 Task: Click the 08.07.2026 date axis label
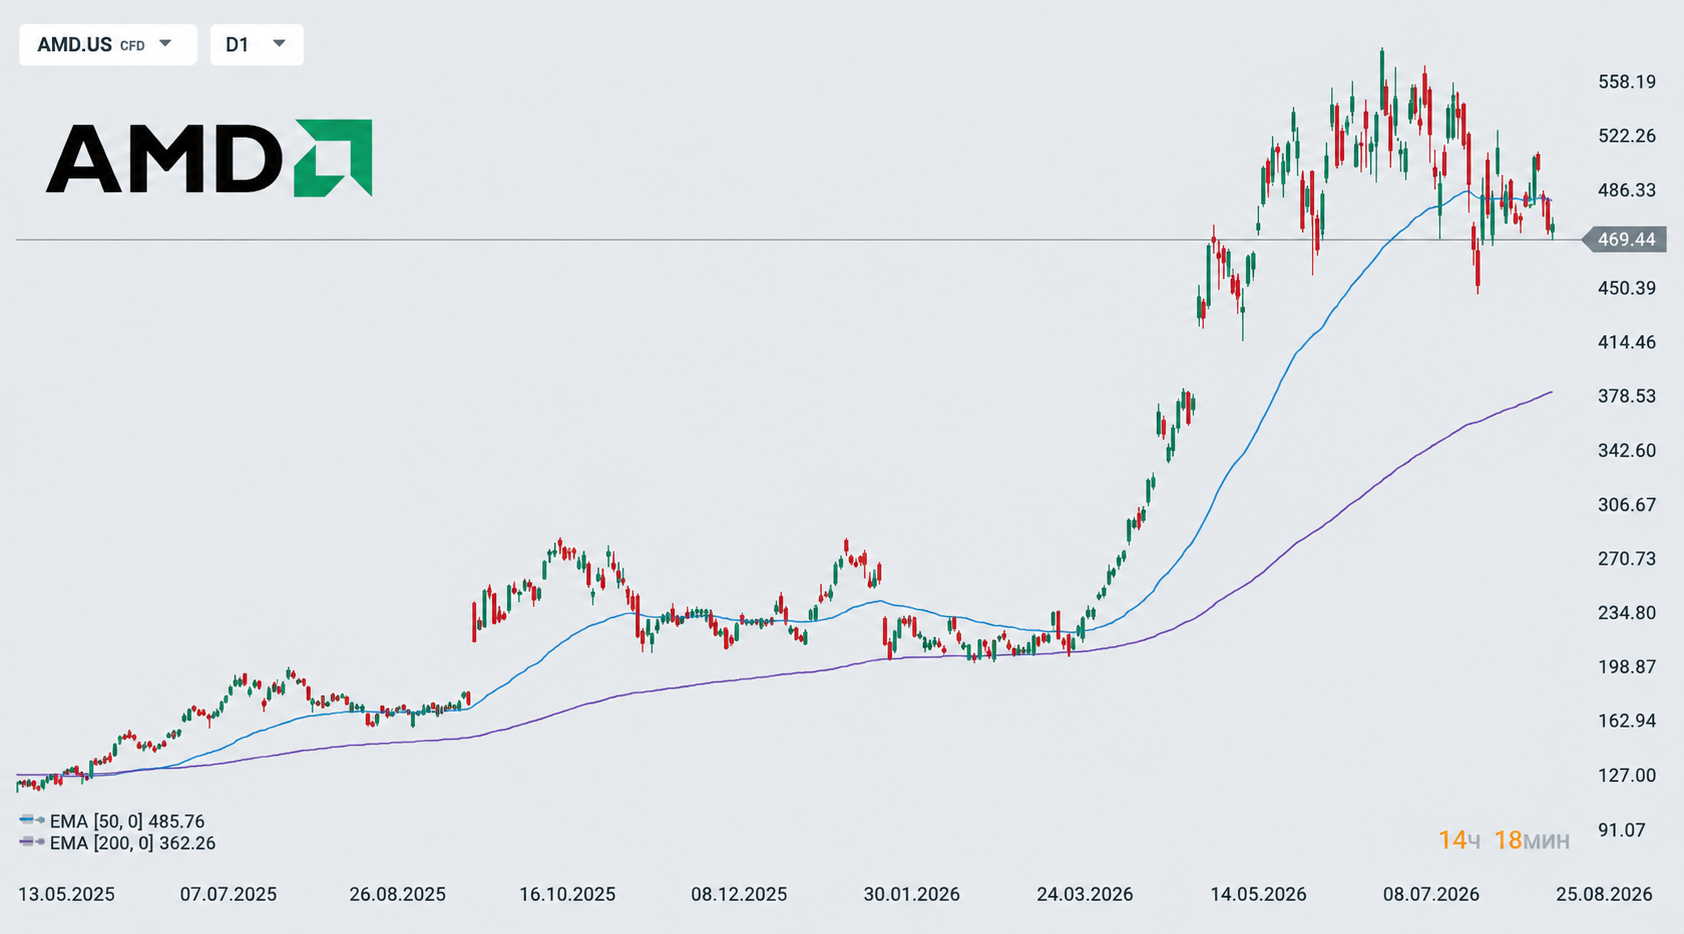tap(1431, 894)
